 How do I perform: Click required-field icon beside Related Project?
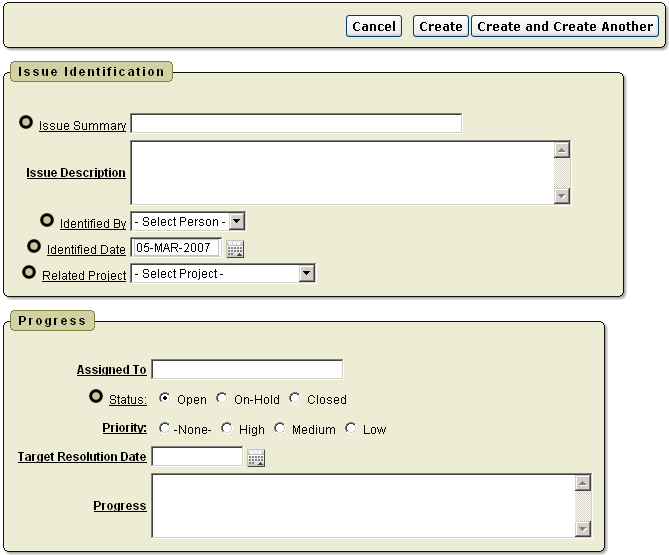coord(29,271)
